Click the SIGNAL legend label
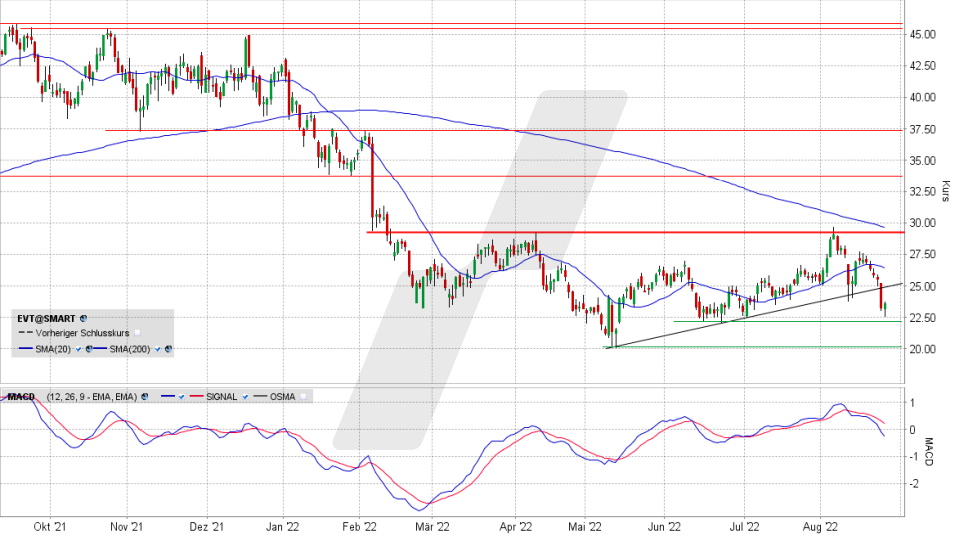960x540 pixels. pos(222,397)
